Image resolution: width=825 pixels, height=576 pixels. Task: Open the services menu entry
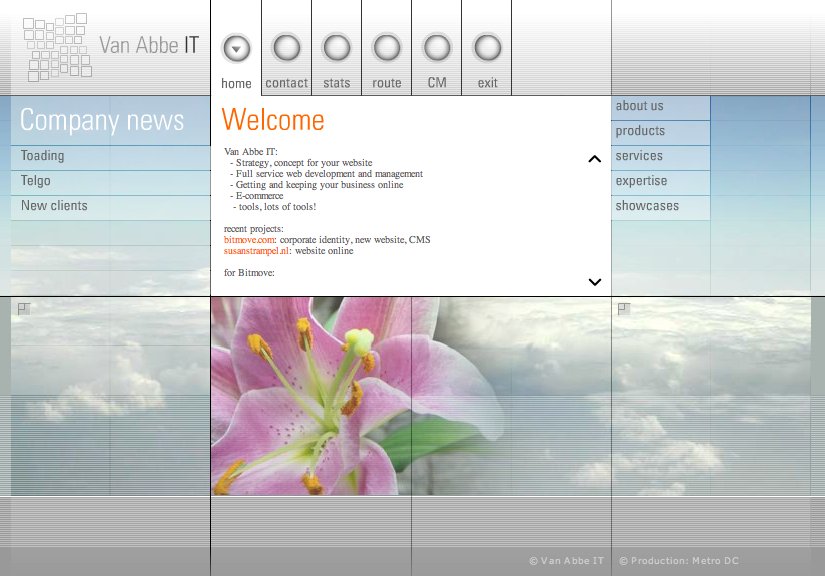pyautogui.click(x=640, y=156)
